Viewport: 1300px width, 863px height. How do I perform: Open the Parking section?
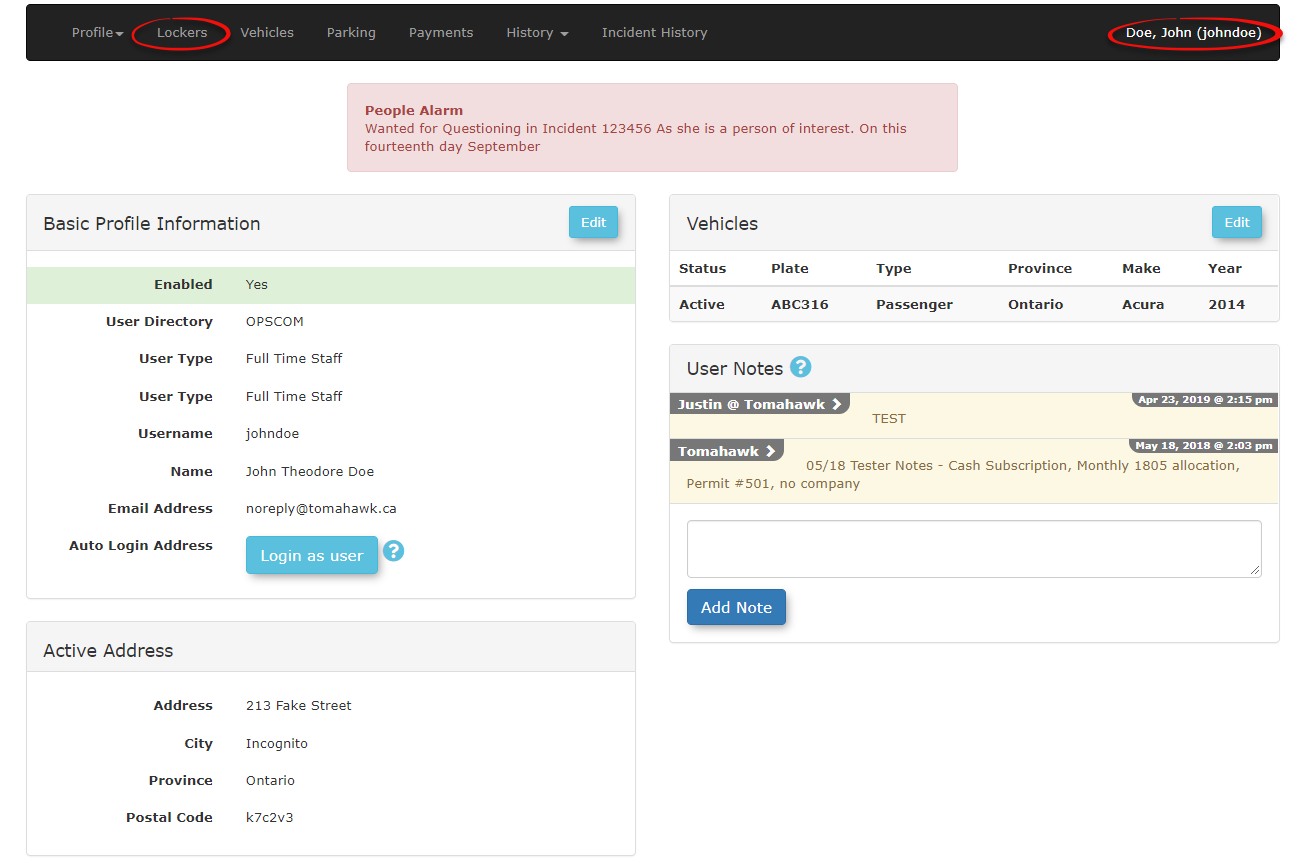coord(351,33)
